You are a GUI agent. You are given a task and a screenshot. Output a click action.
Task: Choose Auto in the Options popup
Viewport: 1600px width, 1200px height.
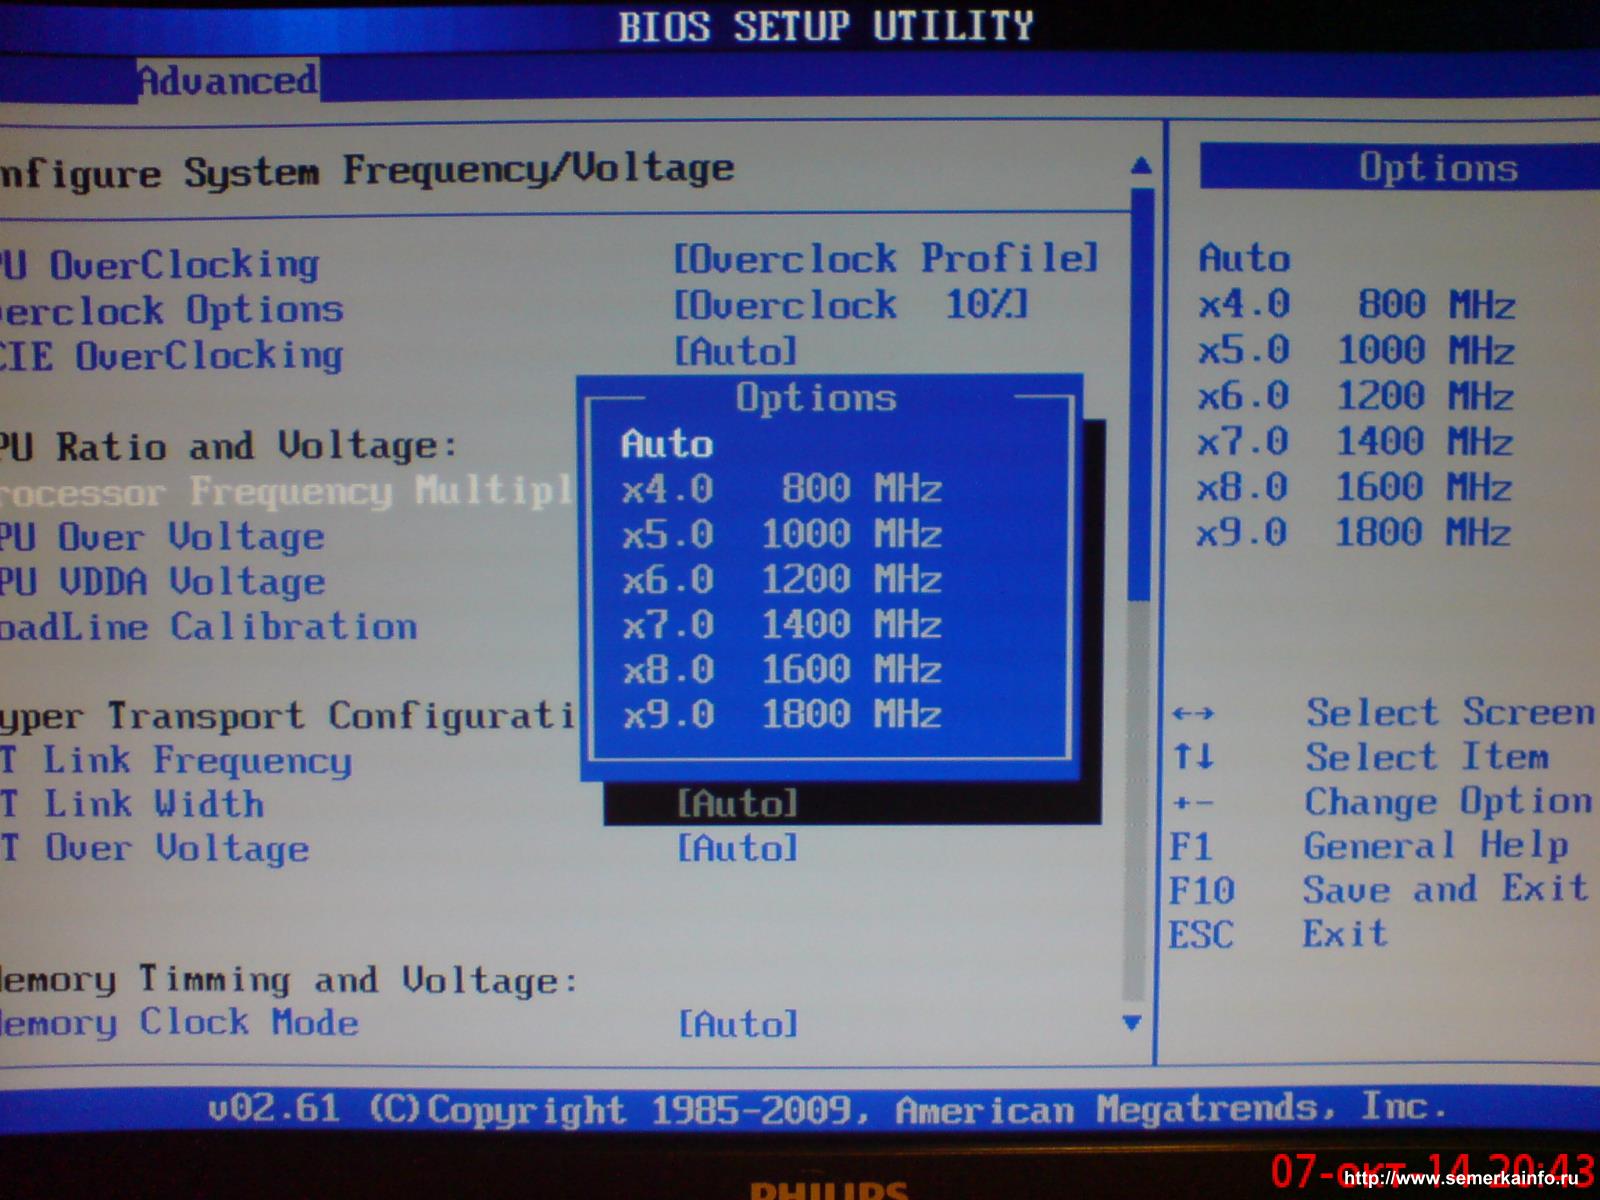(667, 444)
